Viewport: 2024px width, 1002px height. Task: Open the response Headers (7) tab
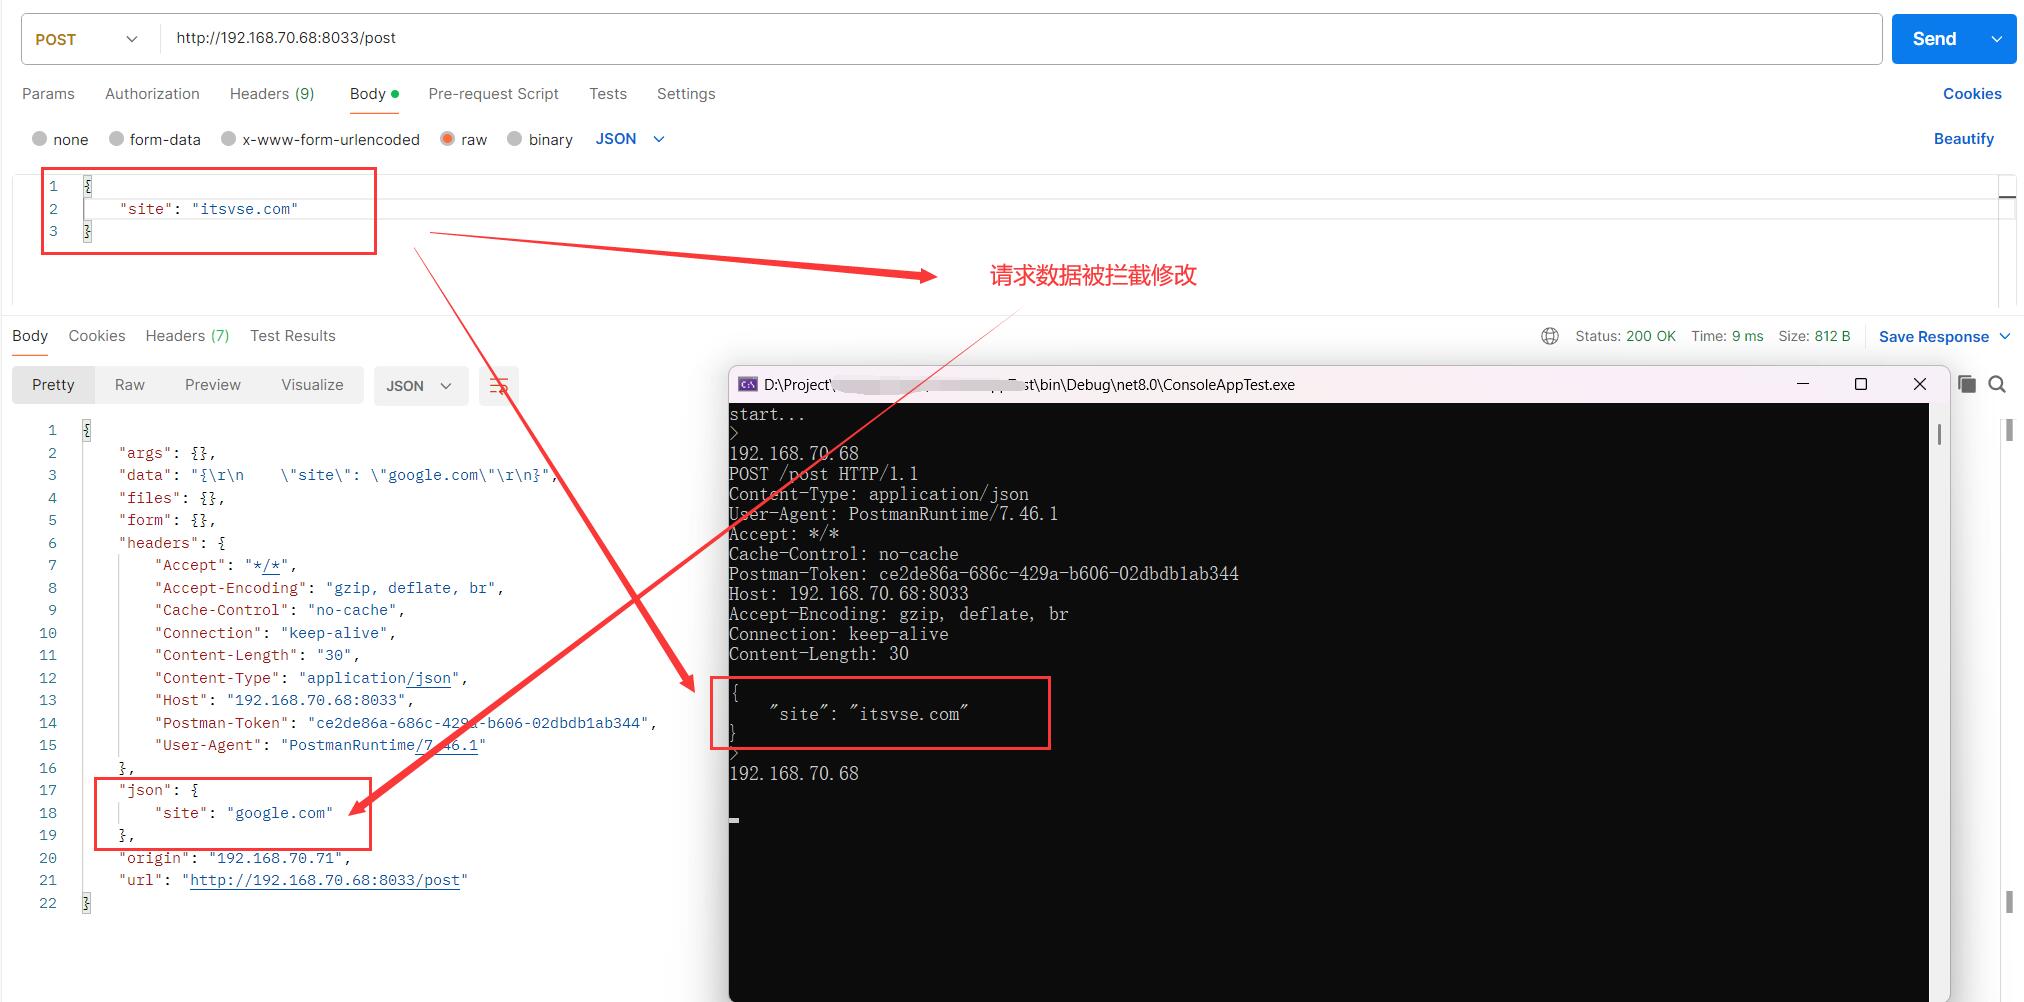coord(187,336)
